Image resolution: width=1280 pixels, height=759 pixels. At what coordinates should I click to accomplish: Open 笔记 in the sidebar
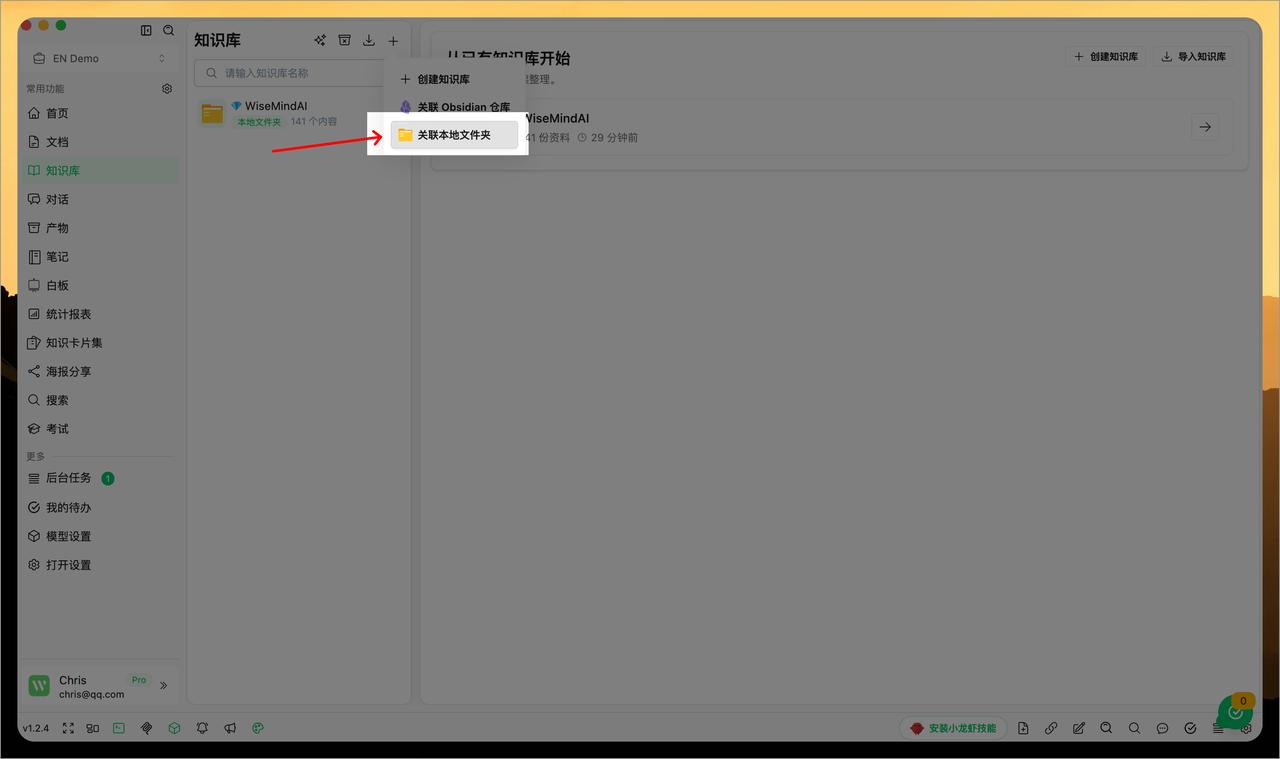100,257
